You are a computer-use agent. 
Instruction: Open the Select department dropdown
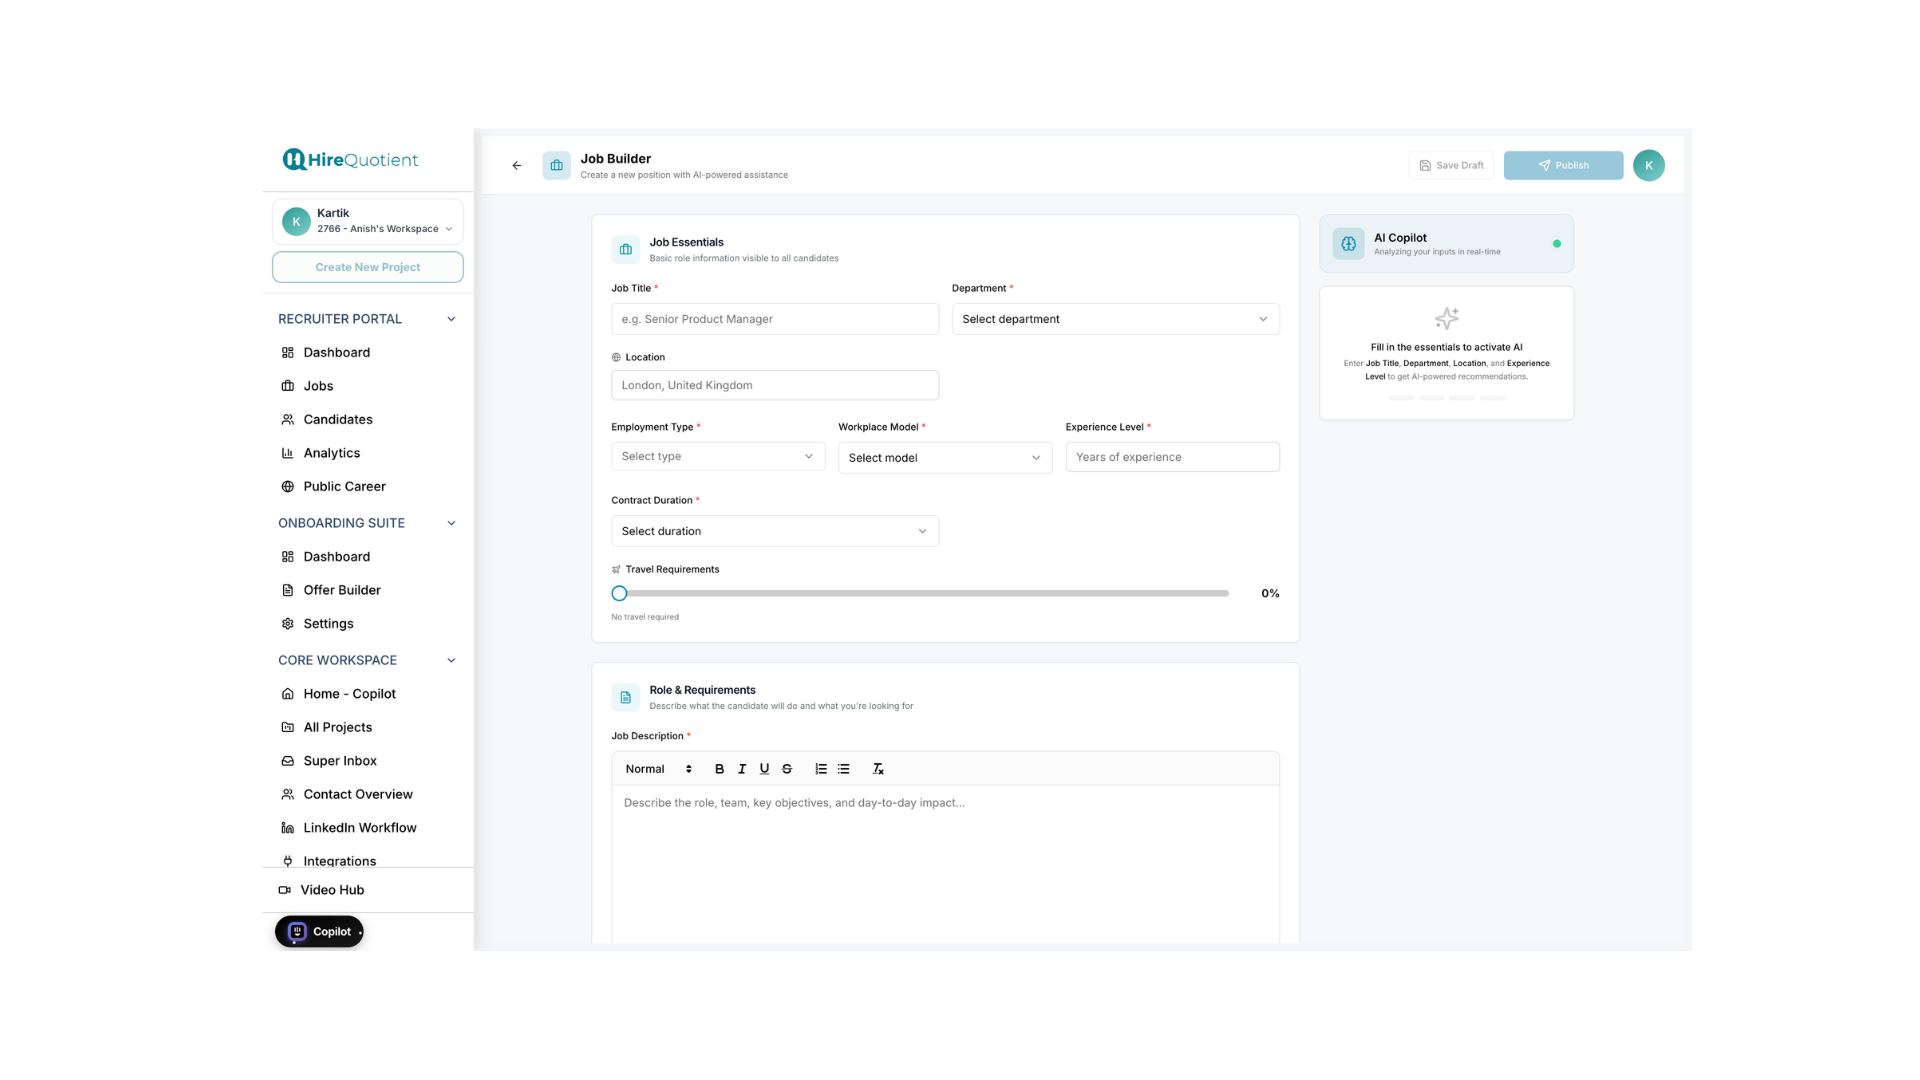coord(1115,319)
